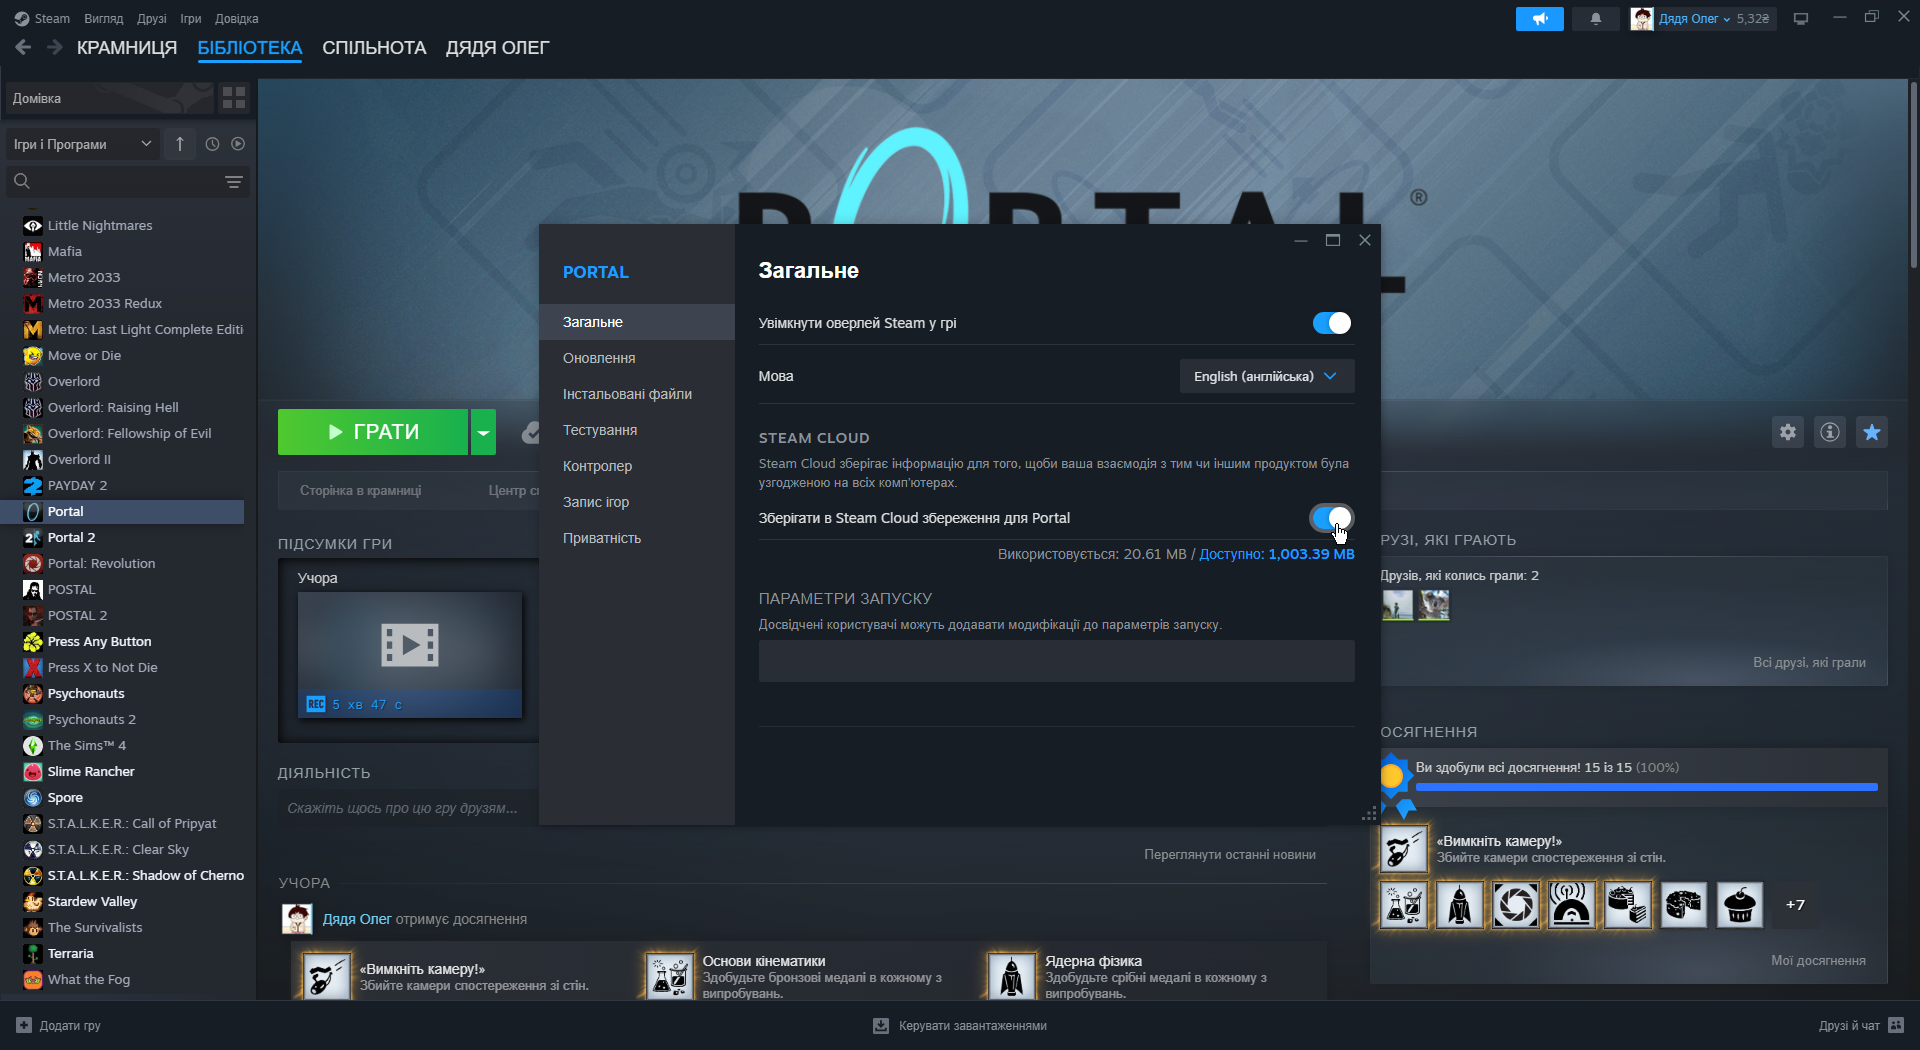
Task: Click the sort ascending arrow icon
Action: pyautogui.click(x=180, y=144)
